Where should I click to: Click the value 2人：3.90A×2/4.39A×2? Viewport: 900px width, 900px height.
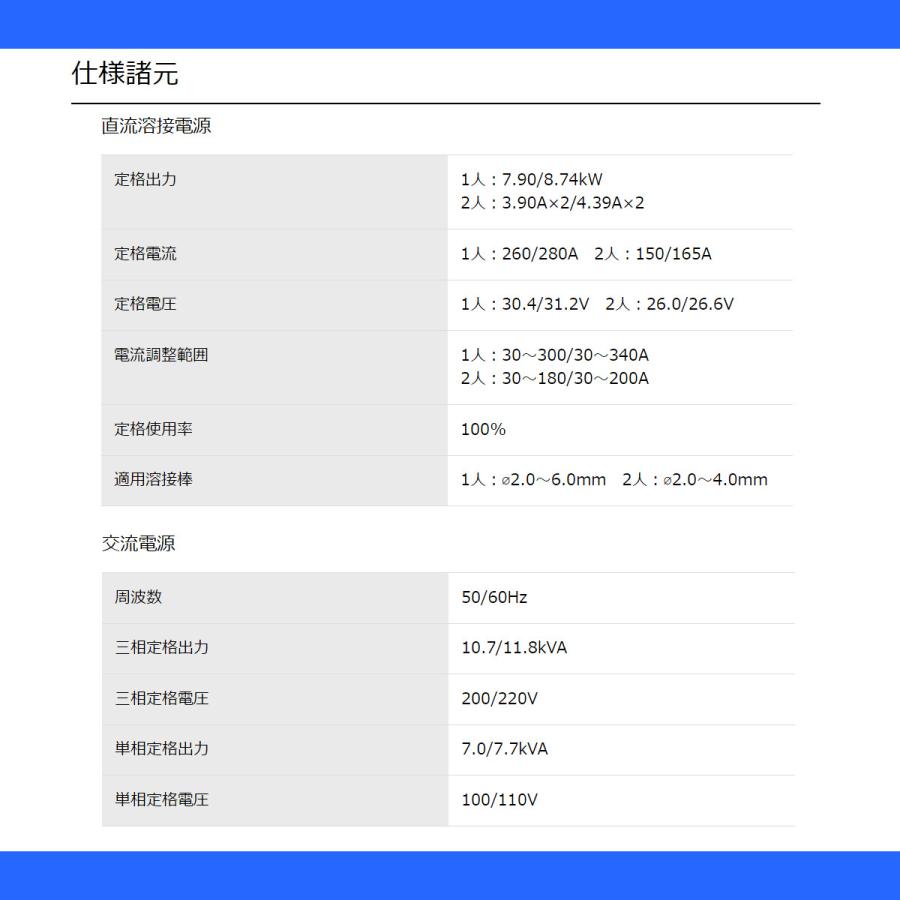[552, 203]
